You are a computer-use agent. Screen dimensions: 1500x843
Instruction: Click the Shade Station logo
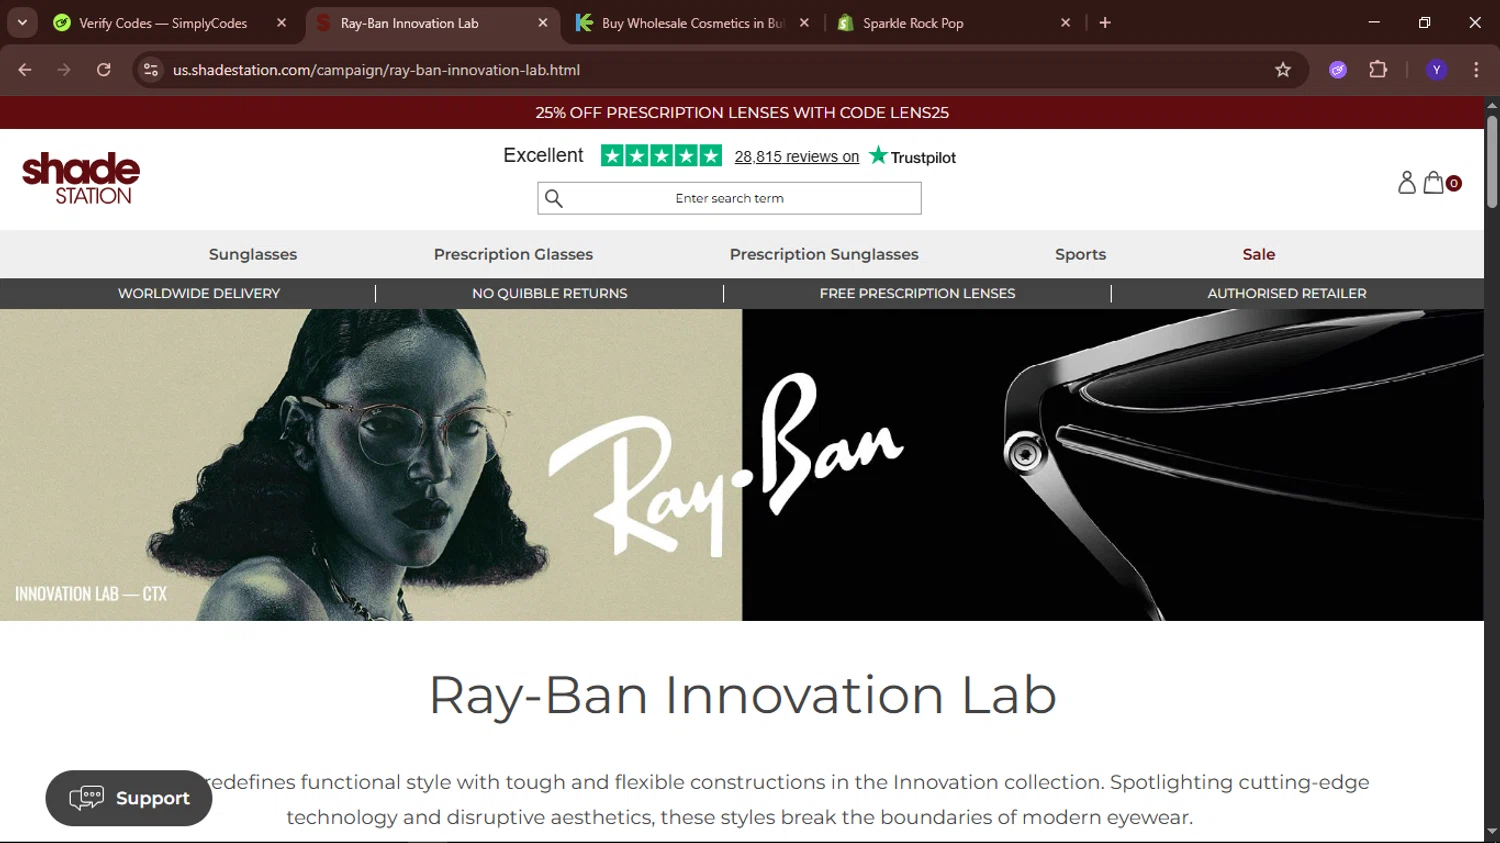(81, 179)
